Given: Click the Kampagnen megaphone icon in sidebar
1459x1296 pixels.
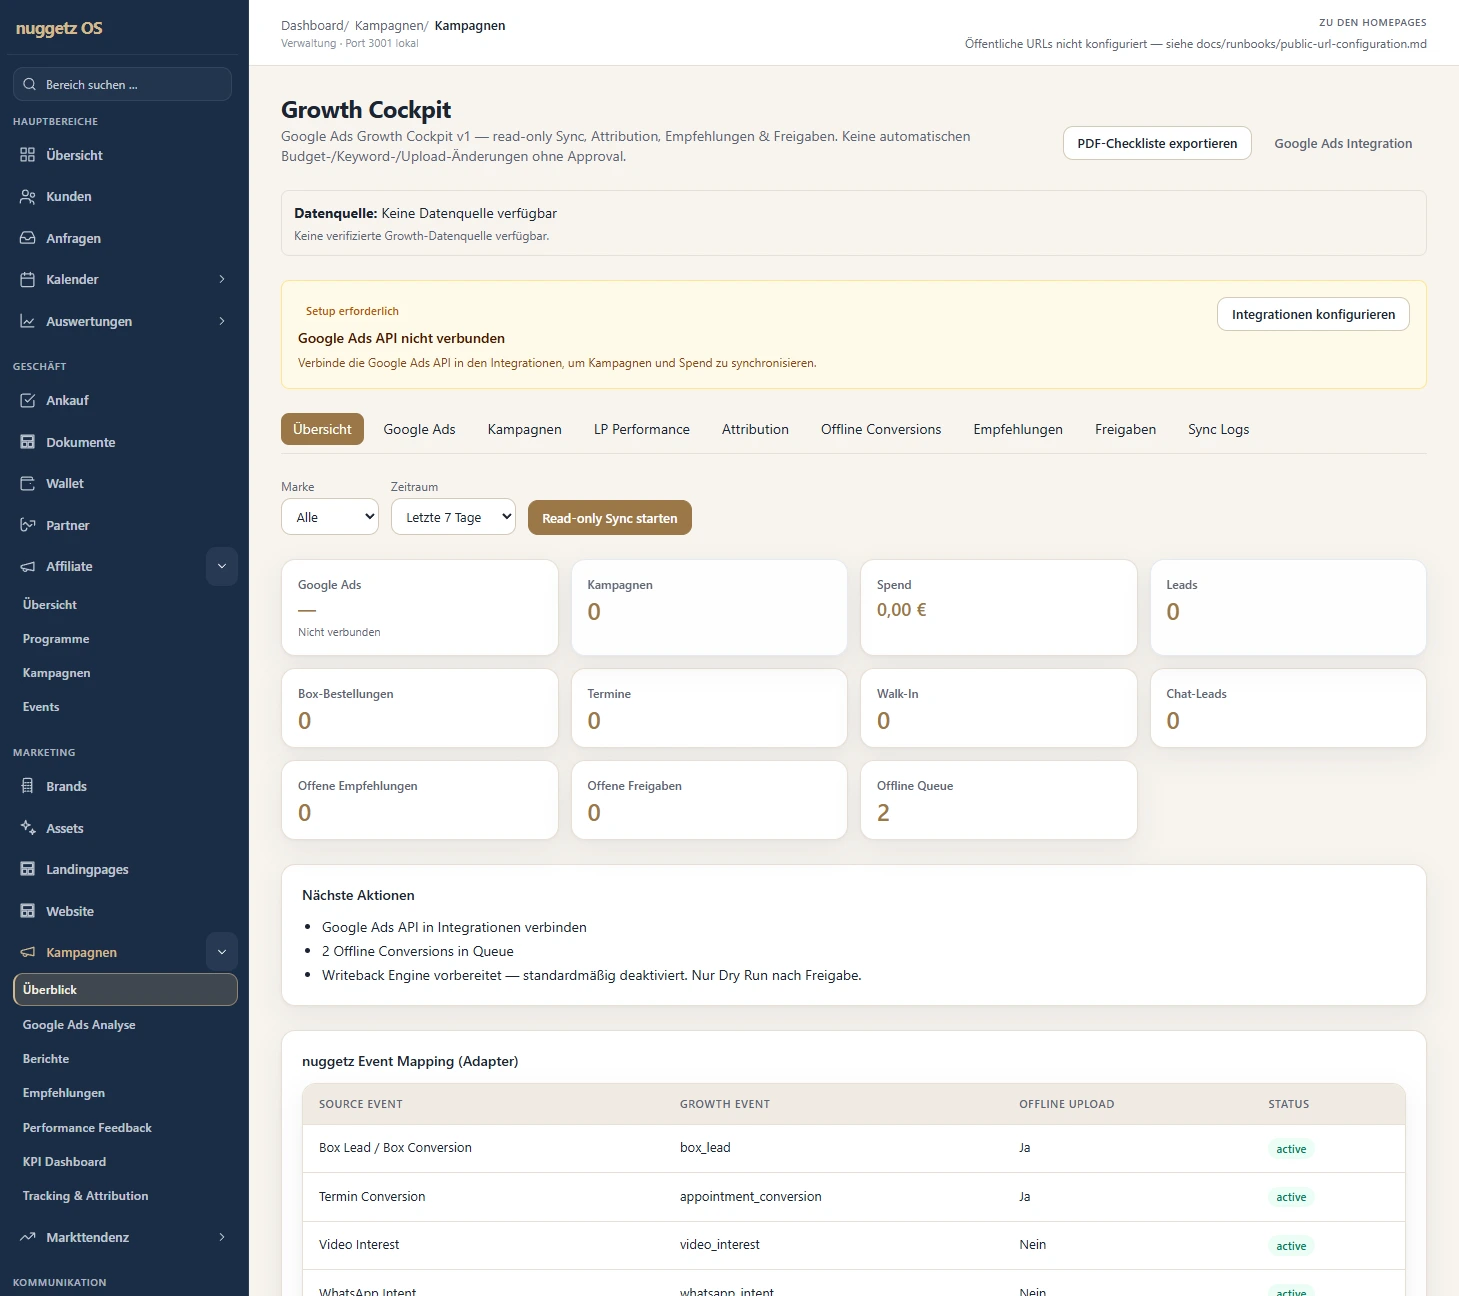Looking at the screenshot, I should pyautogui.click(x=28, y=952).
